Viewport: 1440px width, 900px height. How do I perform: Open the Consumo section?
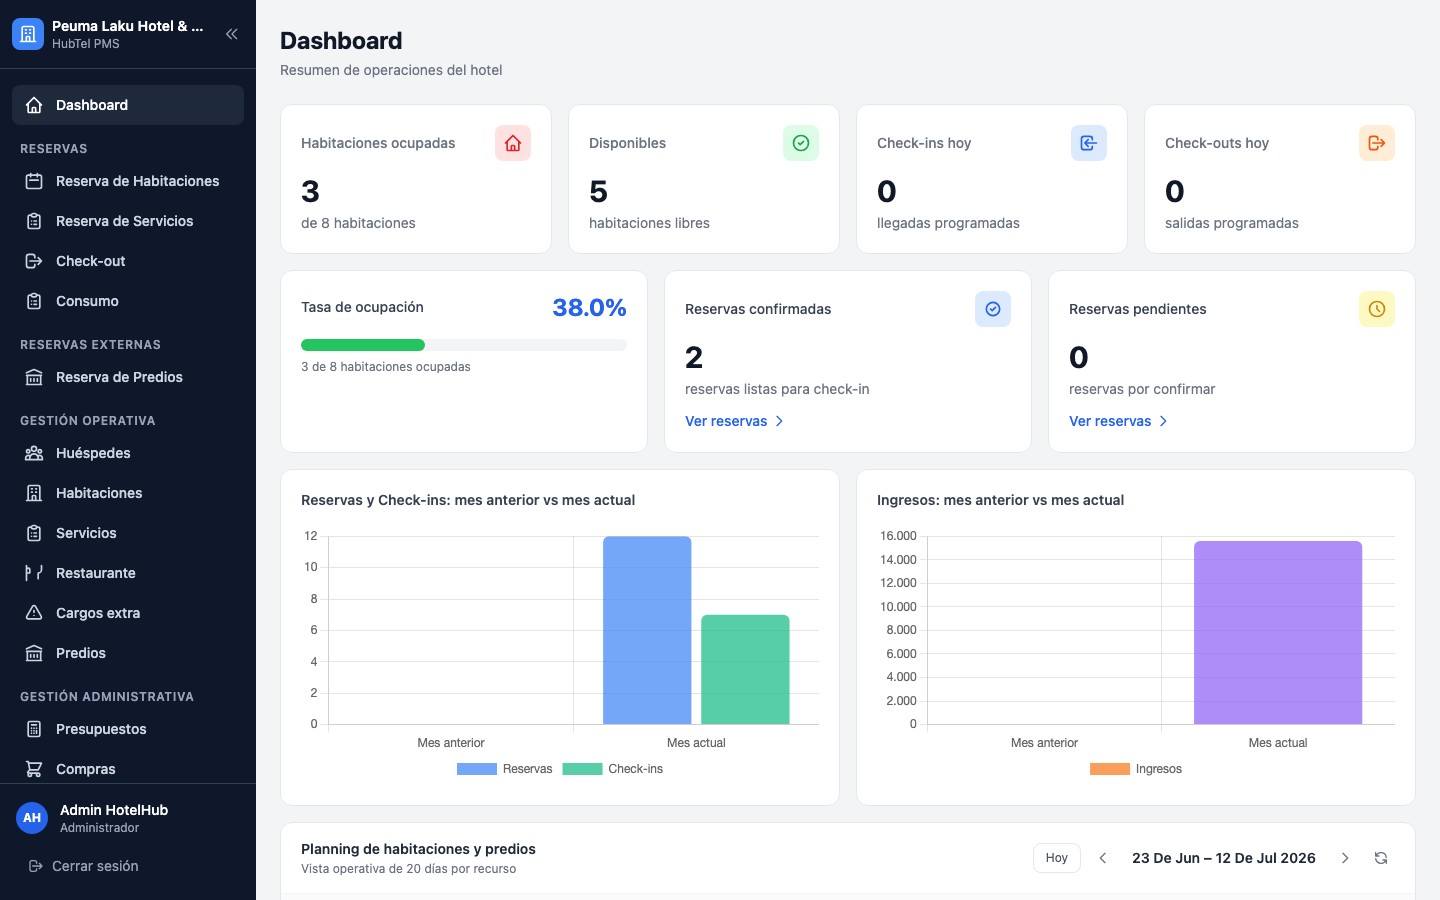(x=128, y=301)
